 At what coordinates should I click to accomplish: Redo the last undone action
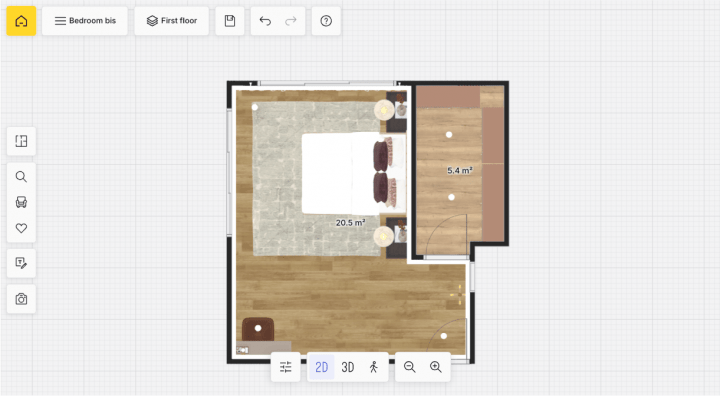[x=291, y=21]
